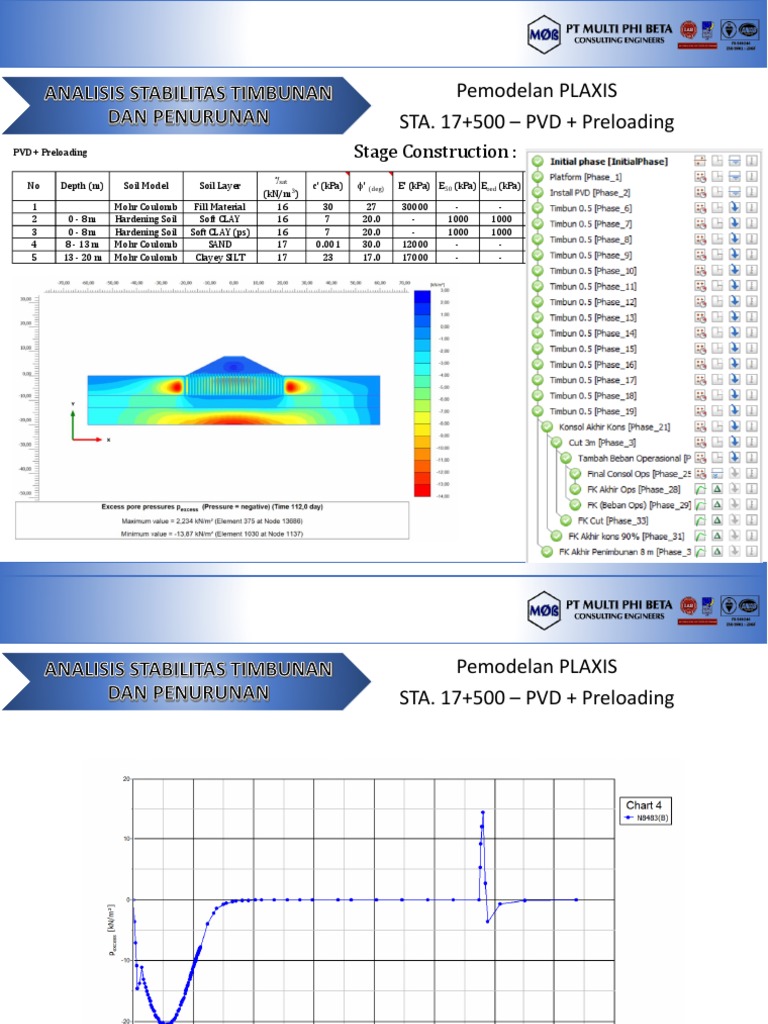This screenshot has height=1024, width=768.
Task: Click the N9483(B) series in Chart 4 legend
Action: click(x=647, y=818)
